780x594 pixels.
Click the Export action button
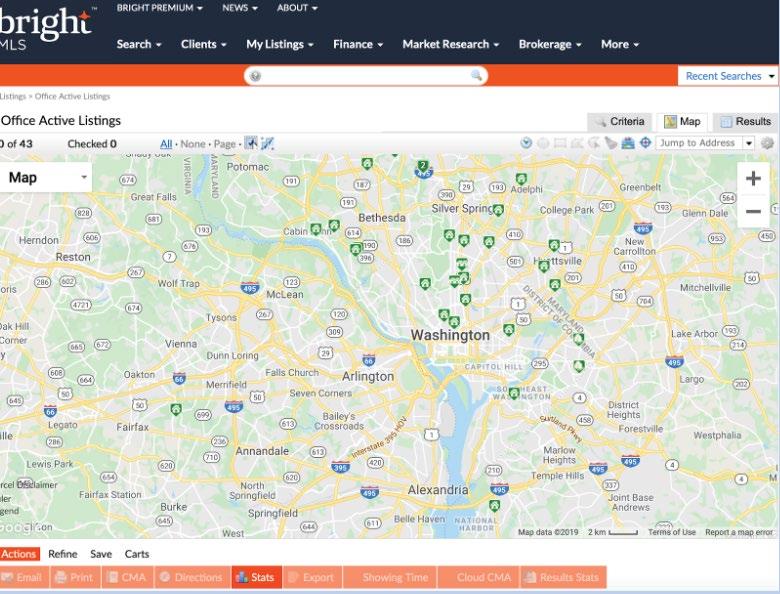click(312, 577)
